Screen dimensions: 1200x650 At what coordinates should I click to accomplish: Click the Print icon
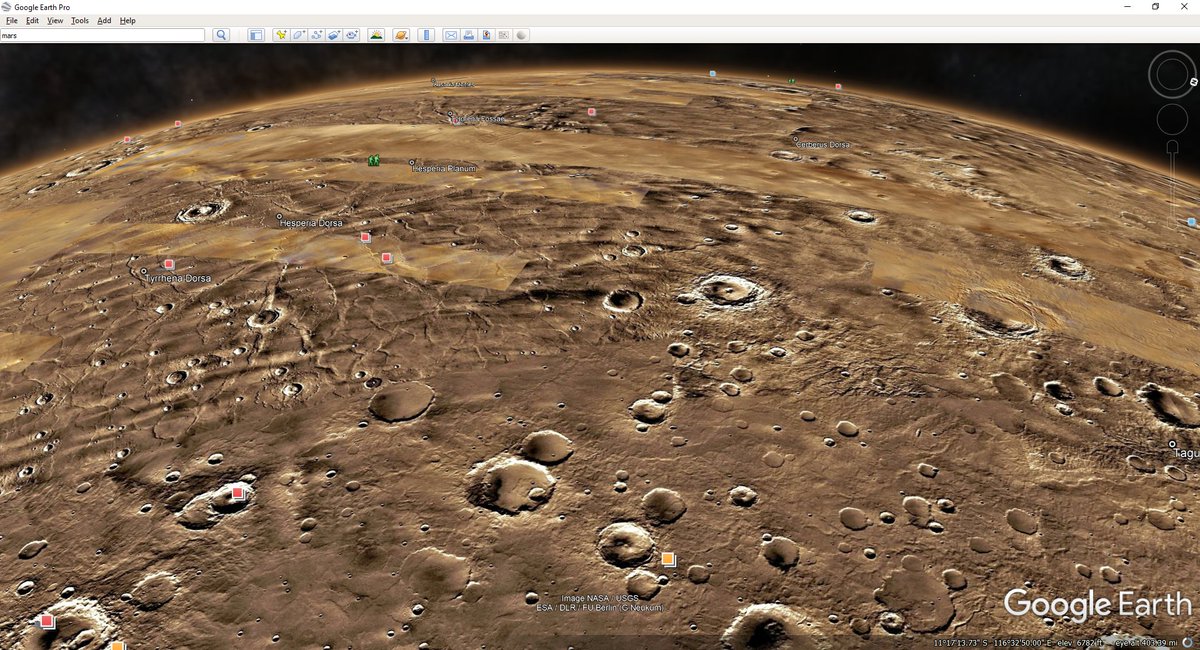pos(468,35)
